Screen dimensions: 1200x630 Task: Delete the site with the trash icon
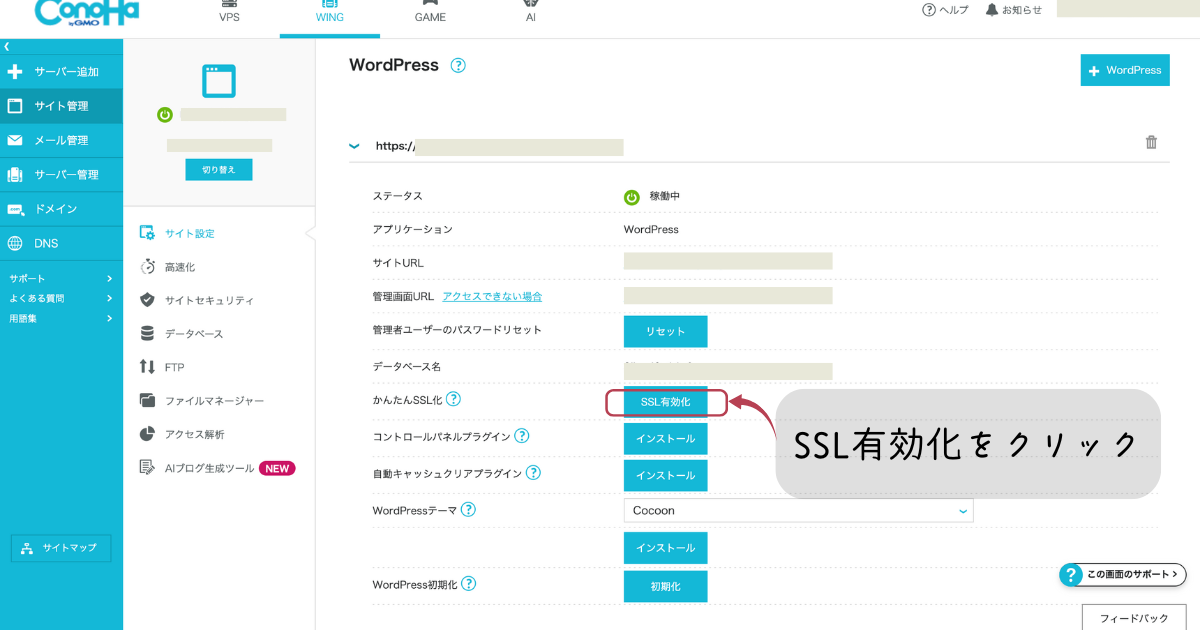[x=1151, y=142]
